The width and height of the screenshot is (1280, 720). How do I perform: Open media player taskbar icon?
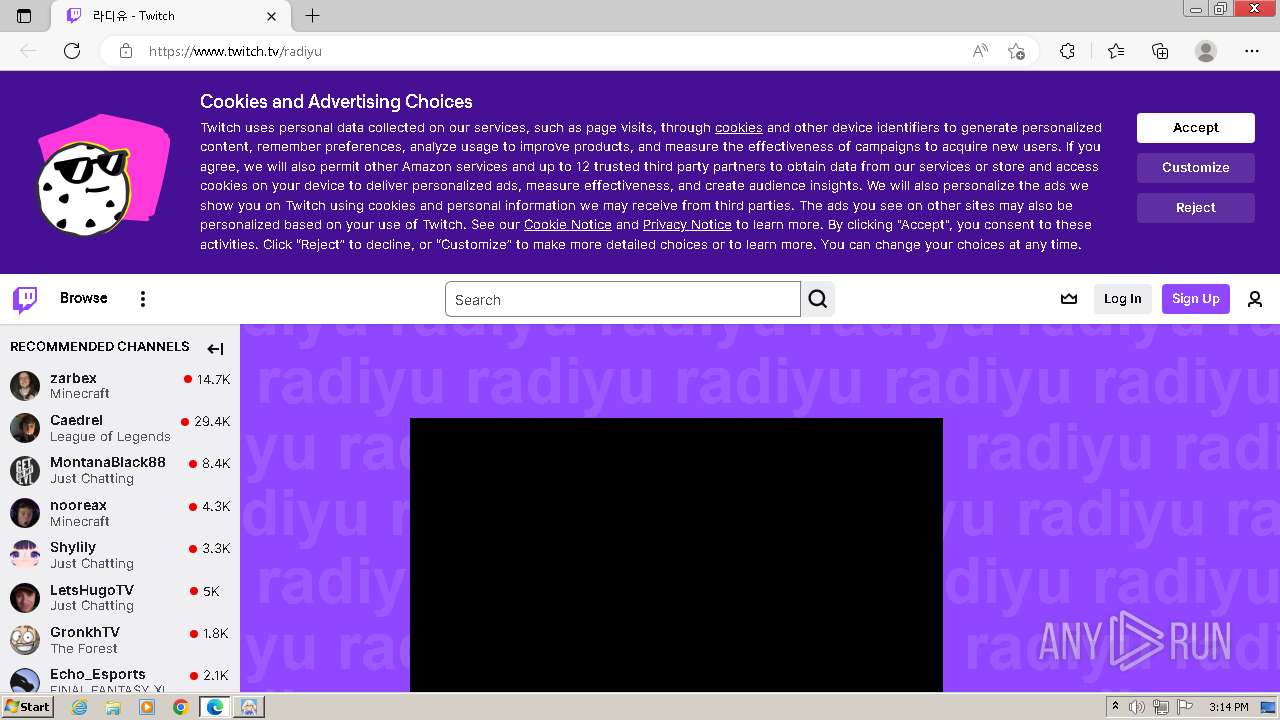[x=147, y=707]
